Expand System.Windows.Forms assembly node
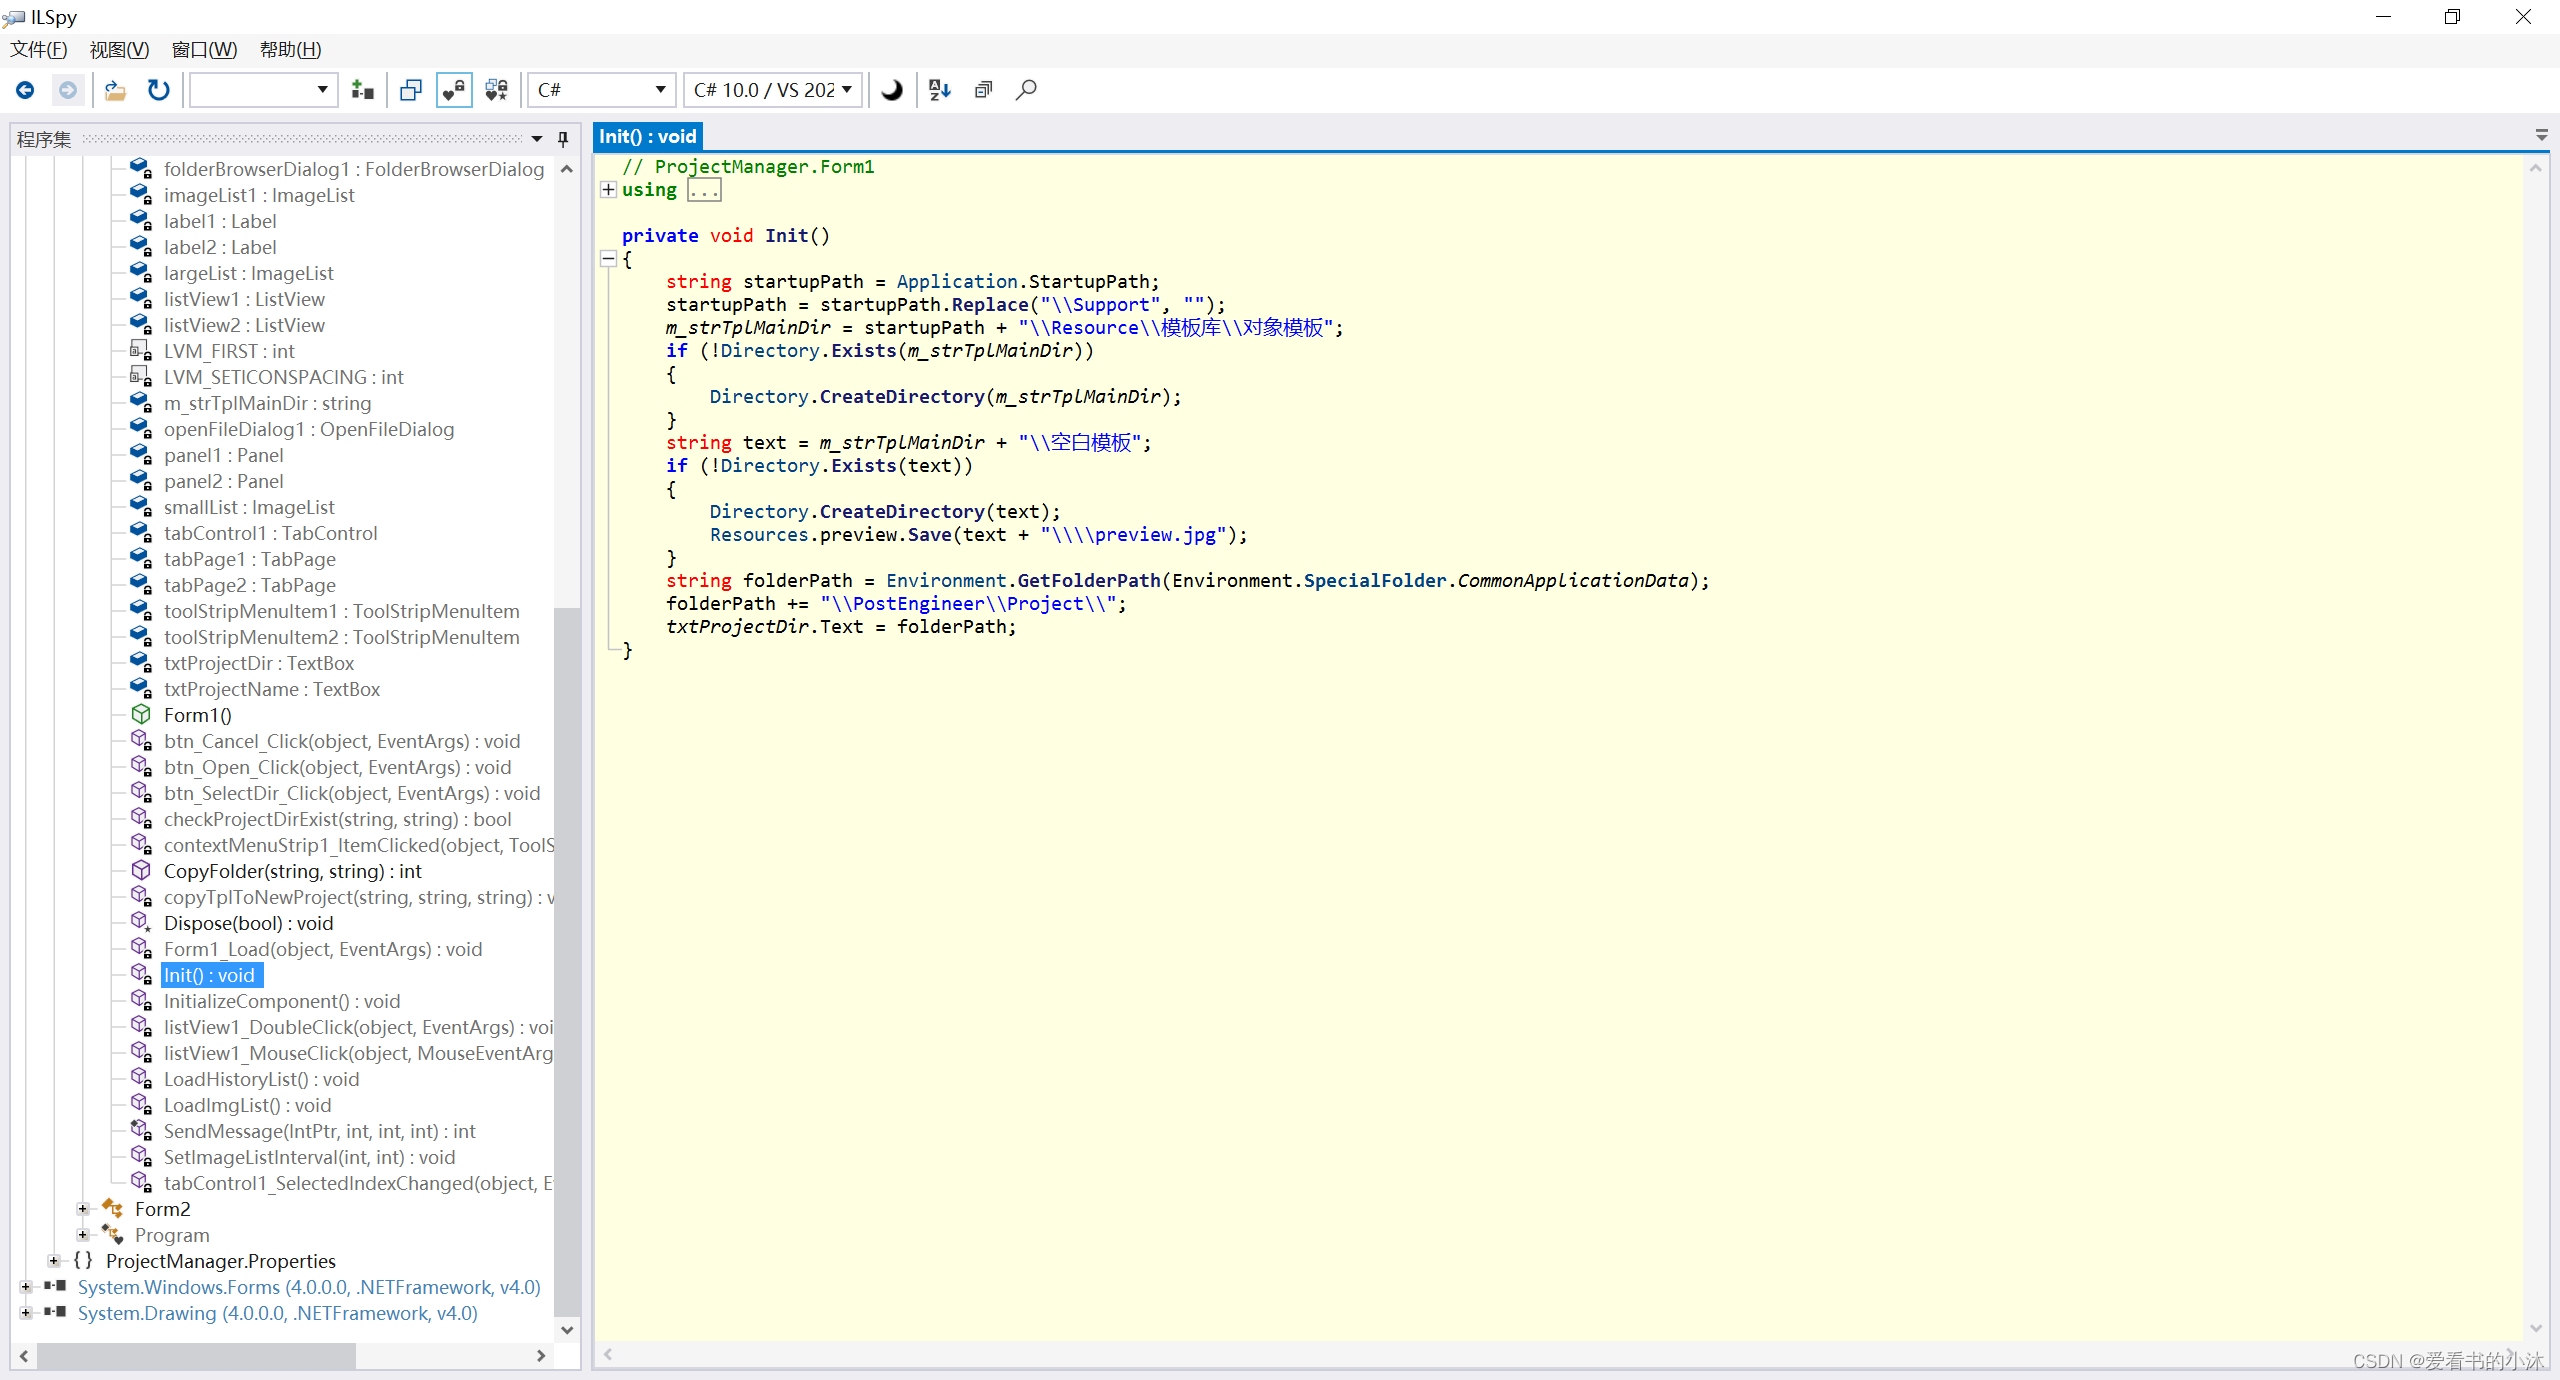The image size is (2560, 1380). [x=25, y=1287]
